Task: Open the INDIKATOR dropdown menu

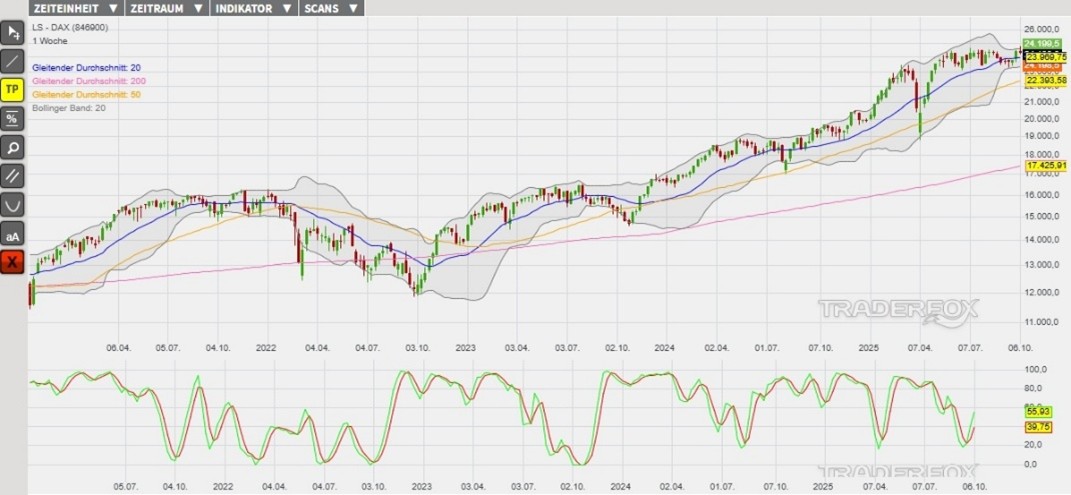Action: (x=254, y=8)
